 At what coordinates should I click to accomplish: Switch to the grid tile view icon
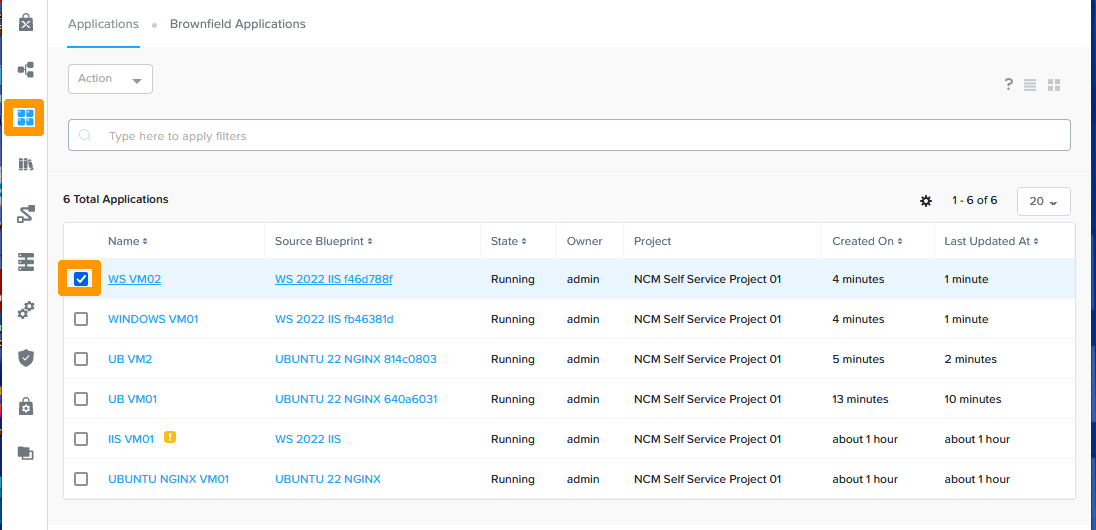pos(1053,85)
